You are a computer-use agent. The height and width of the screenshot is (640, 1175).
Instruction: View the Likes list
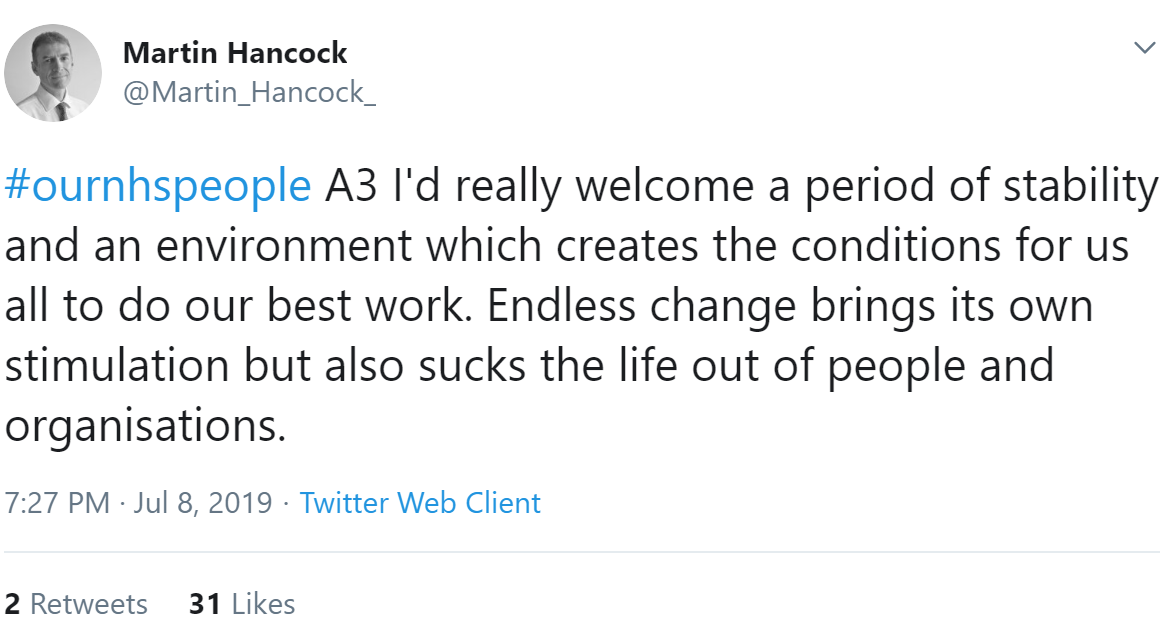pos(264,604)
